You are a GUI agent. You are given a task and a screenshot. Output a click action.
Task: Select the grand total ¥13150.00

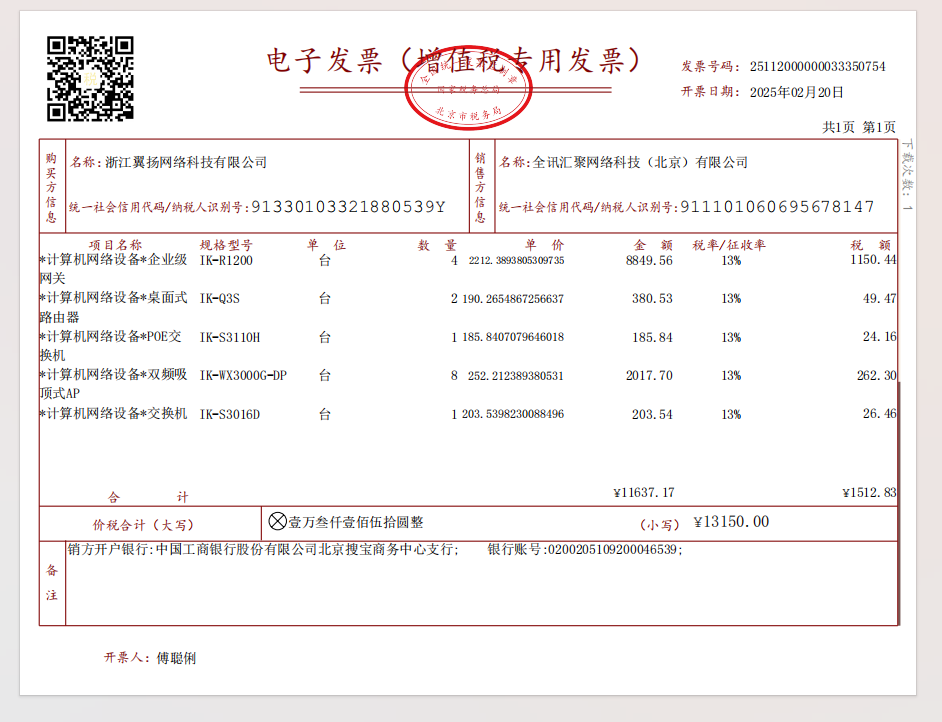coord(731,521)
